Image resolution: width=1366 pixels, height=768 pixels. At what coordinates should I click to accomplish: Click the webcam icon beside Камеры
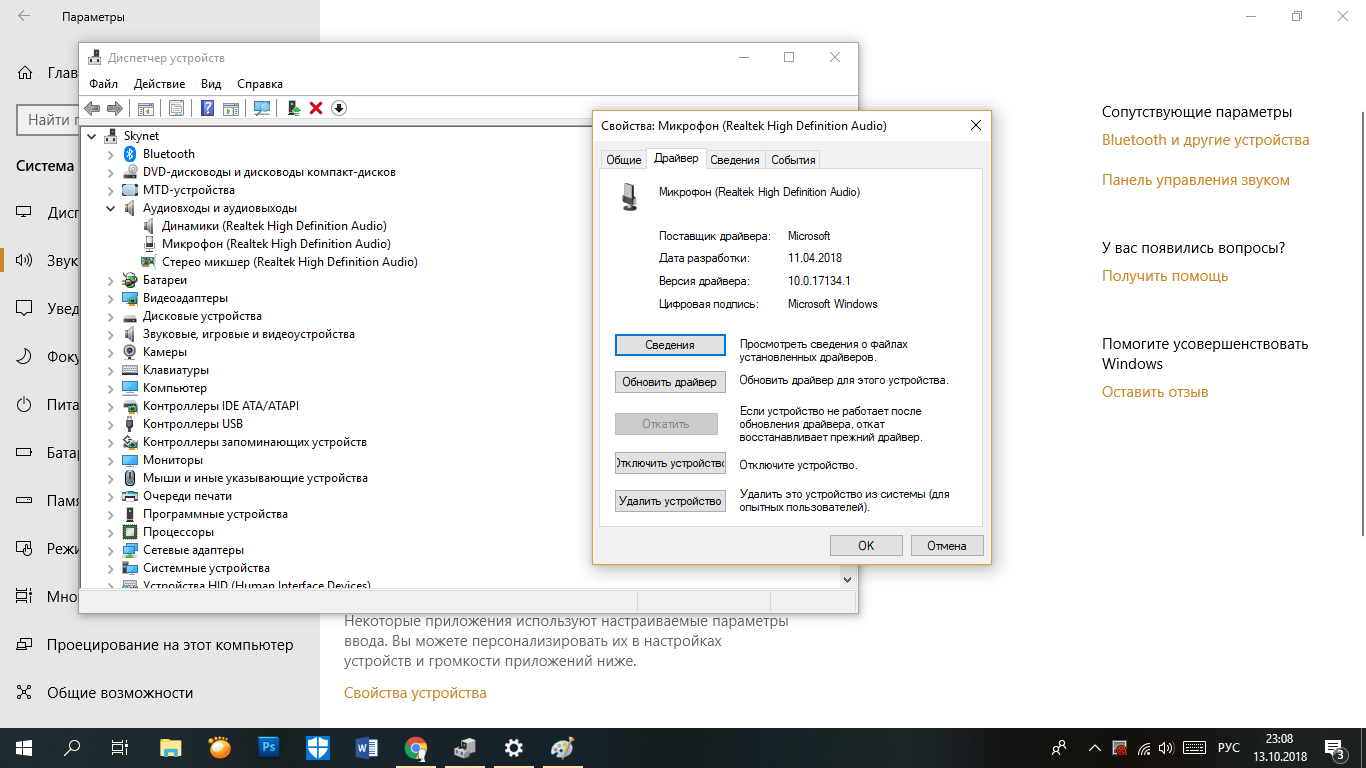[129, 352]
